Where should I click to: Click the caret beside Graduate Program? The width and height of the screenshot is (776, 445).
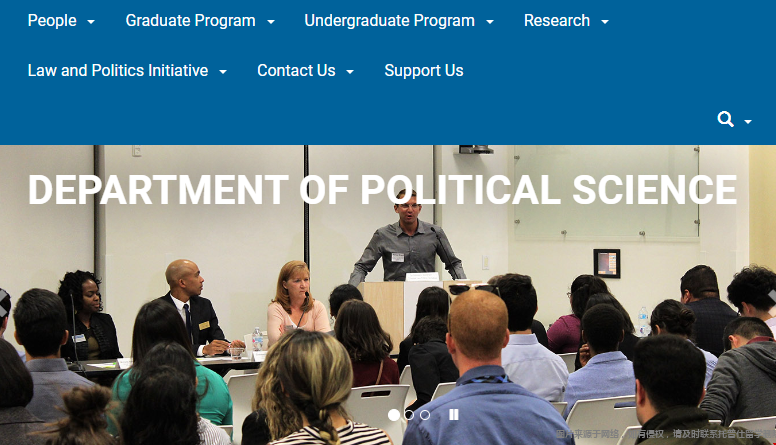click(x=271, y=22)
